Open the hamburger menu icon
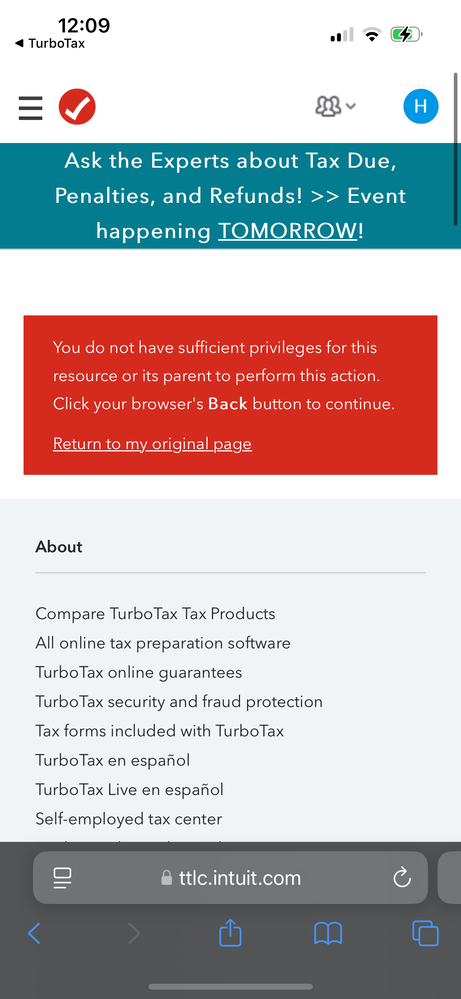The image size is (461, 999). 31,108
